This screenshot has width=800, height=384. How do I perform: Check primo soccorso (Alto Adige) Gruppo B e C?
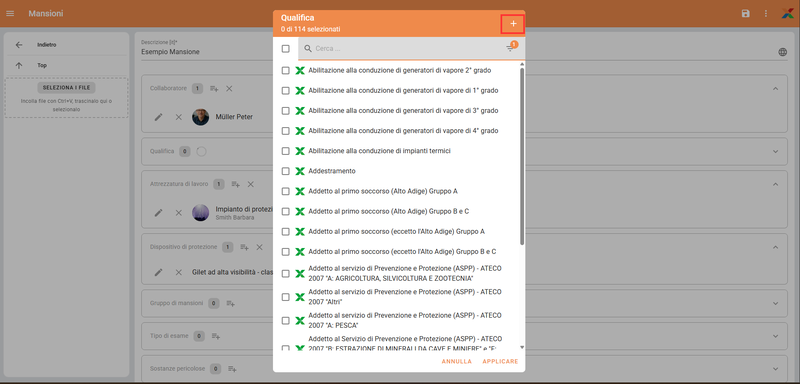[x=286, y=211]
